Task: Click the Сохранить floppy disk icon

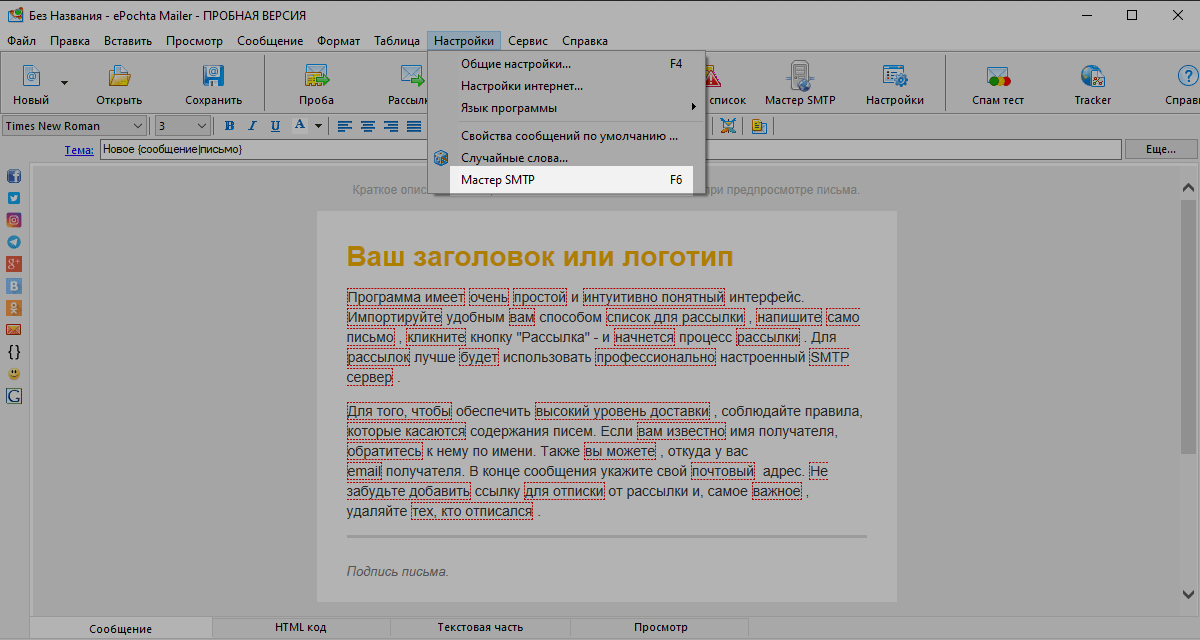Action: pos(213,75)
